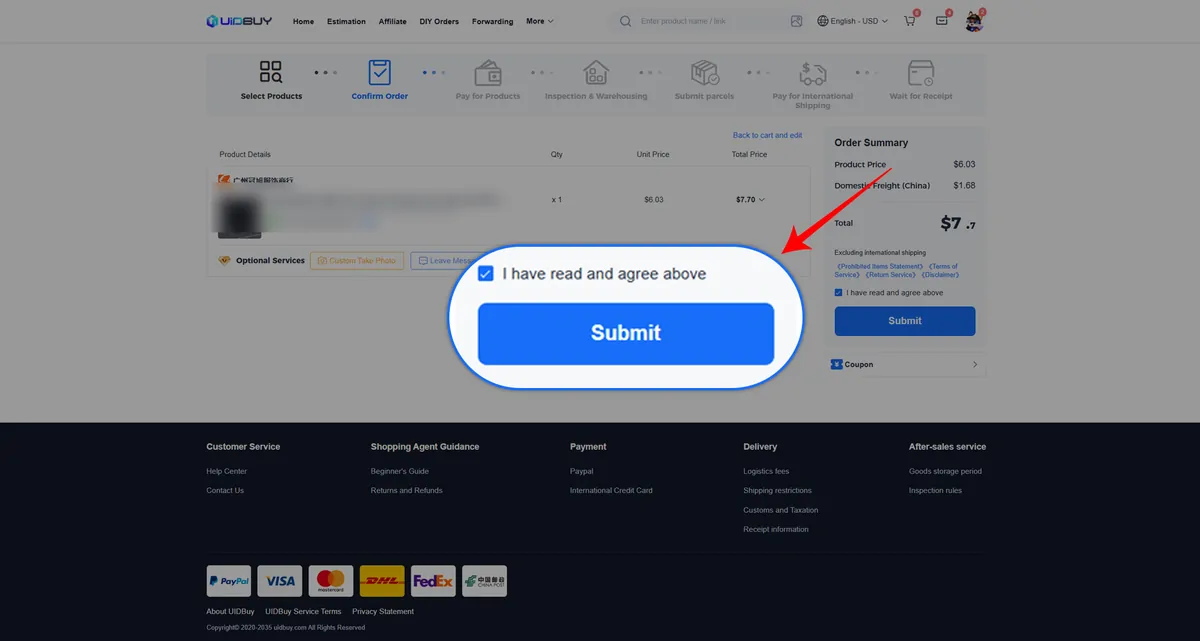
Task: Click the blurred product thumbnail image
Action: coord(239,215)
